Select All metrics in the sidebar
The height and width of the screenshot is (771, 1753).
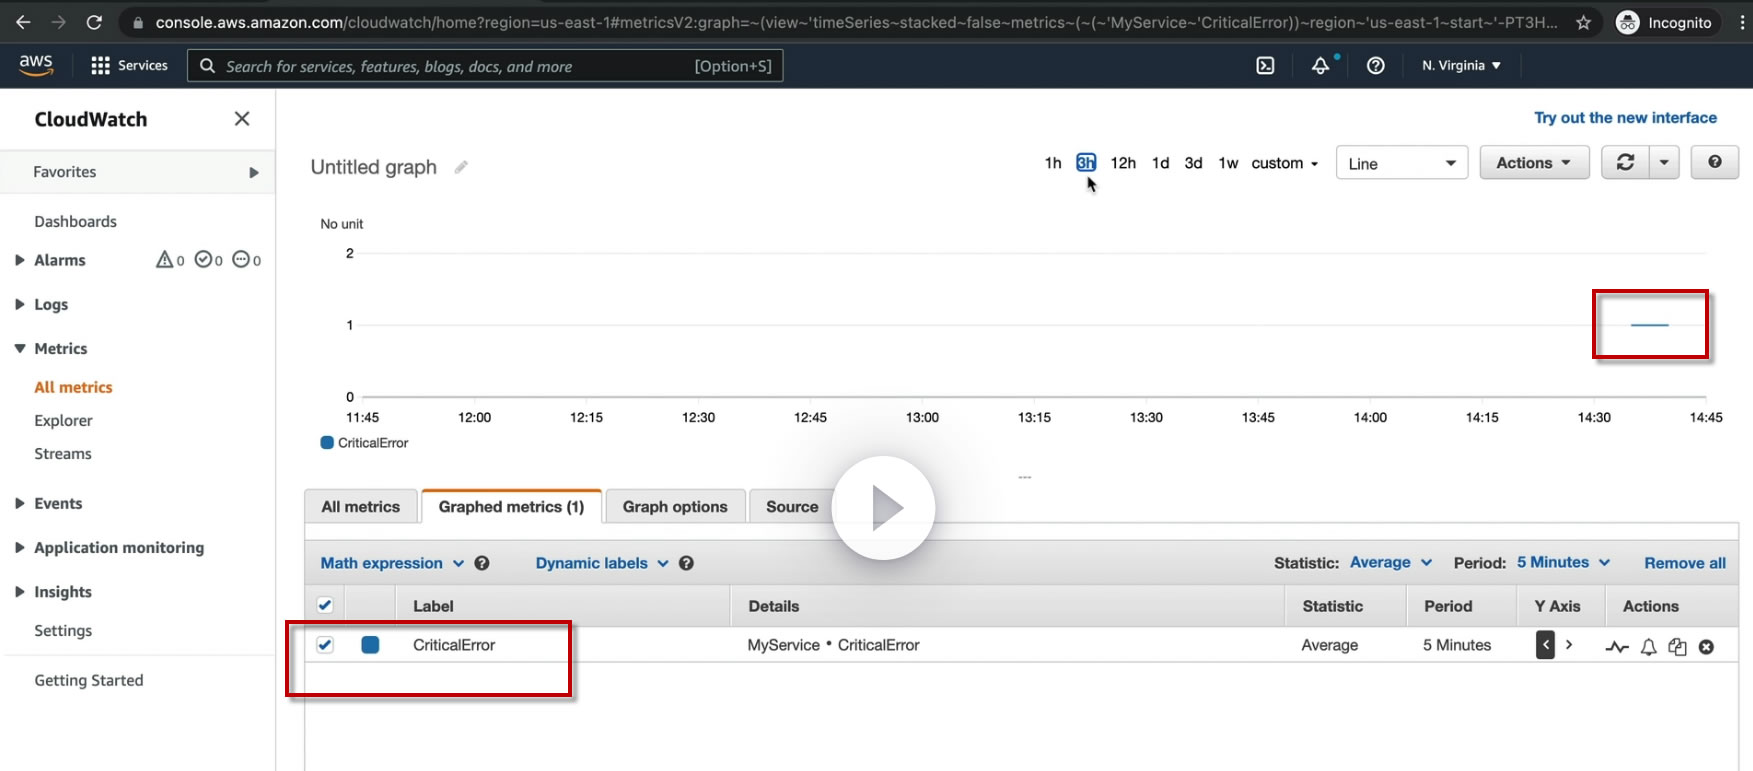tap(73, 387)
